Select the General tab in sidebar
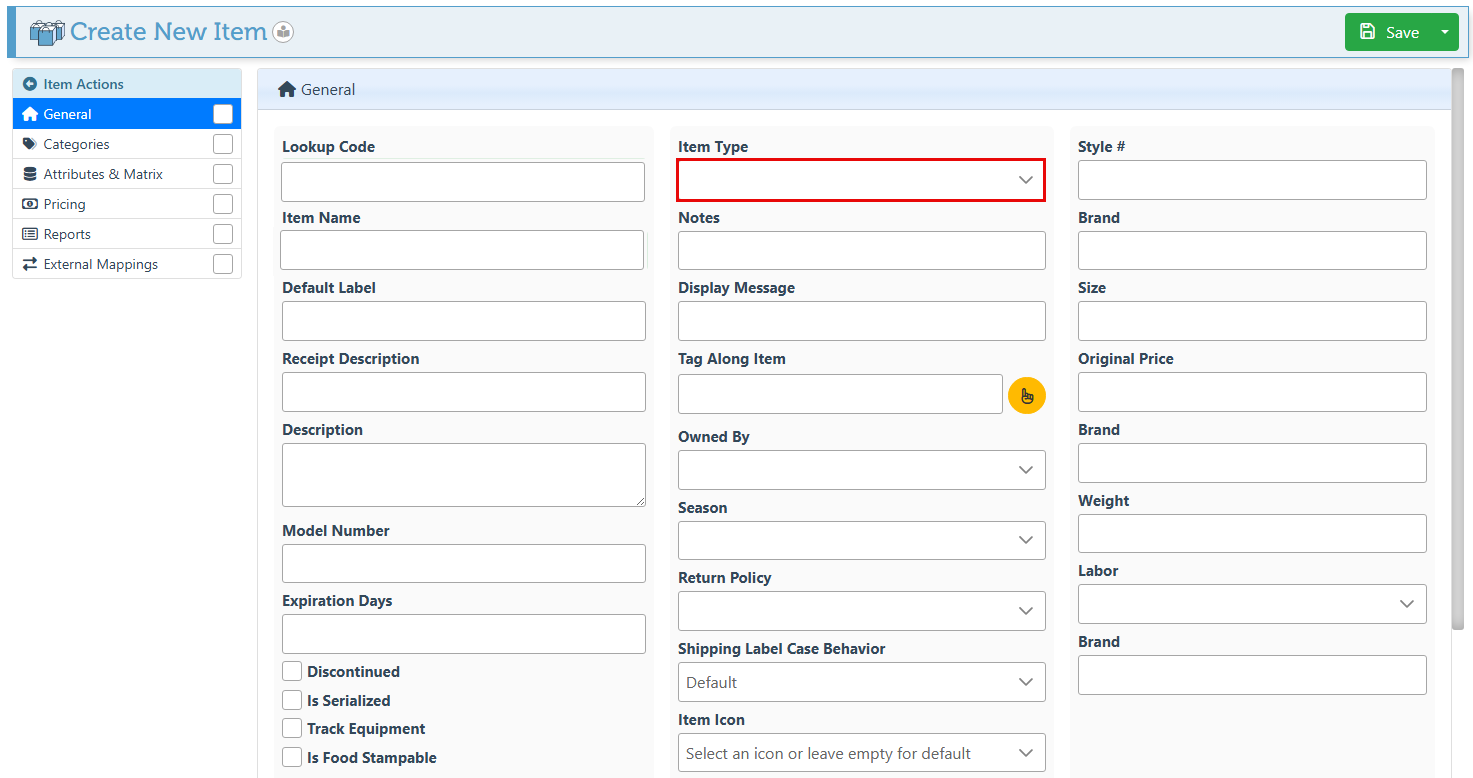Image resolution: width=1473 pixels, height=778 pixels. pyautogui.click(x=68, y=114)
